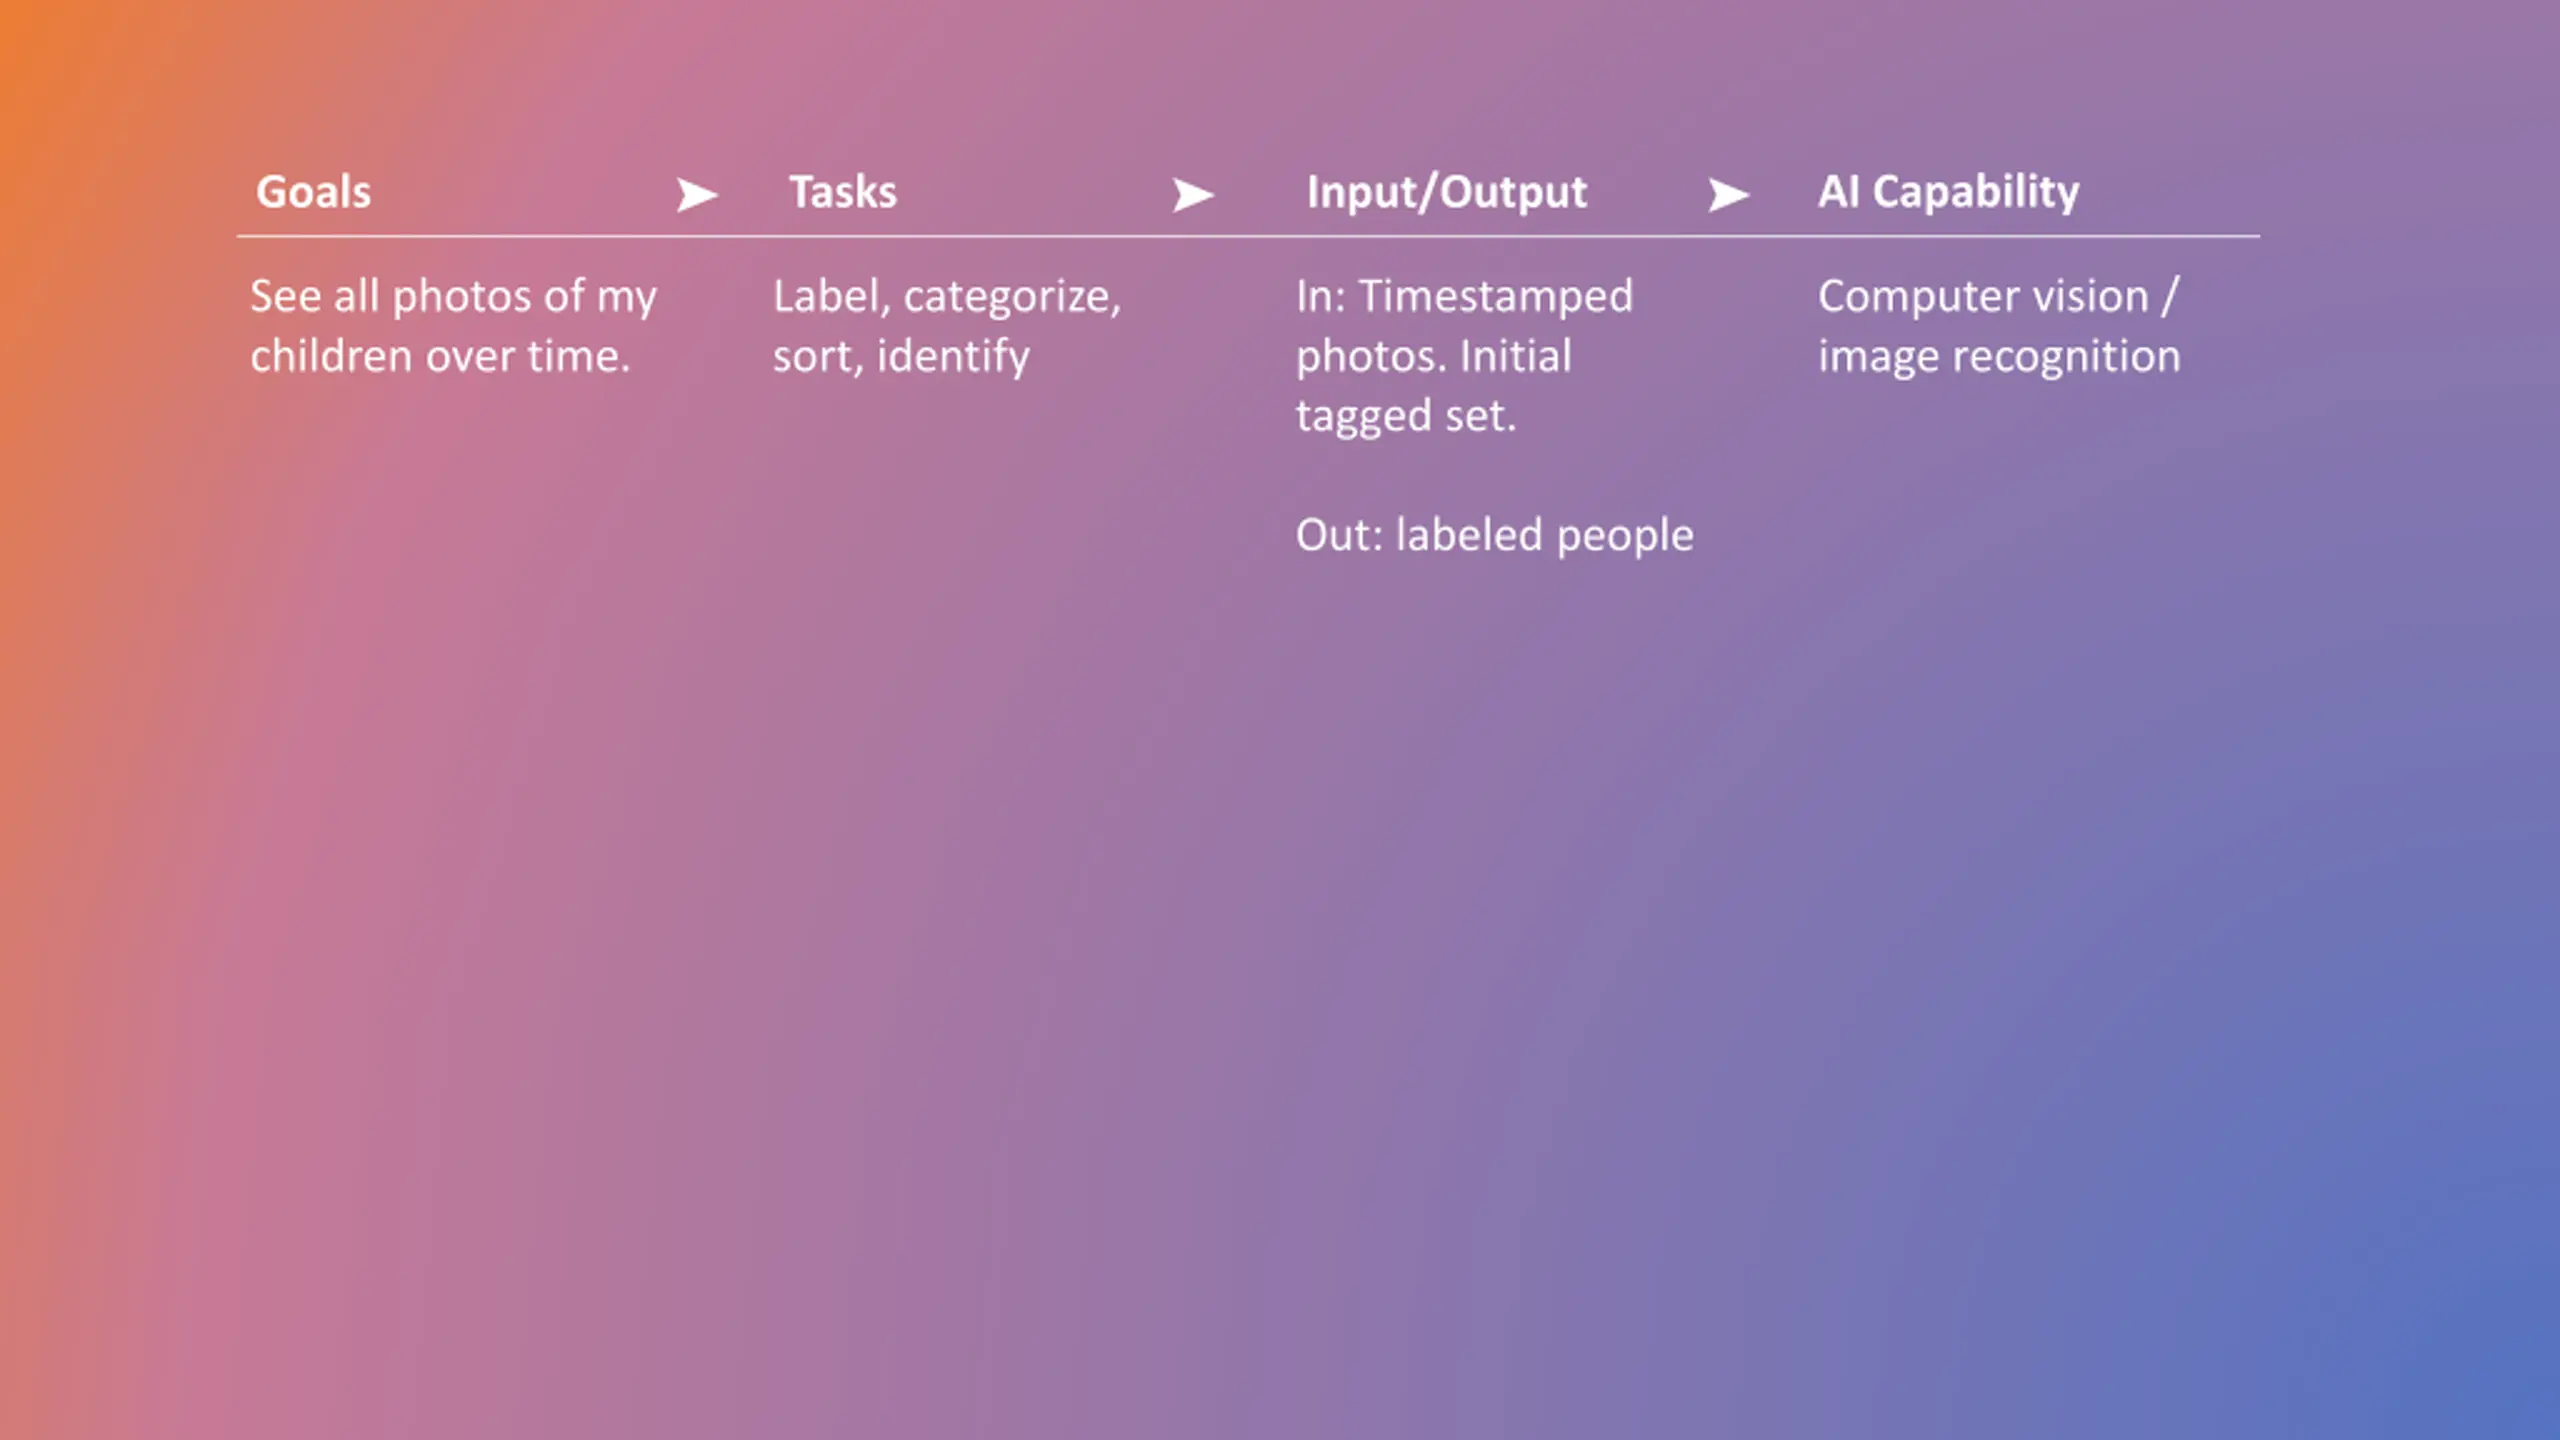This screenshot has width=2560, height=1440.
Task: Select the Goals column heading
Action: click(x=313, y=191)
